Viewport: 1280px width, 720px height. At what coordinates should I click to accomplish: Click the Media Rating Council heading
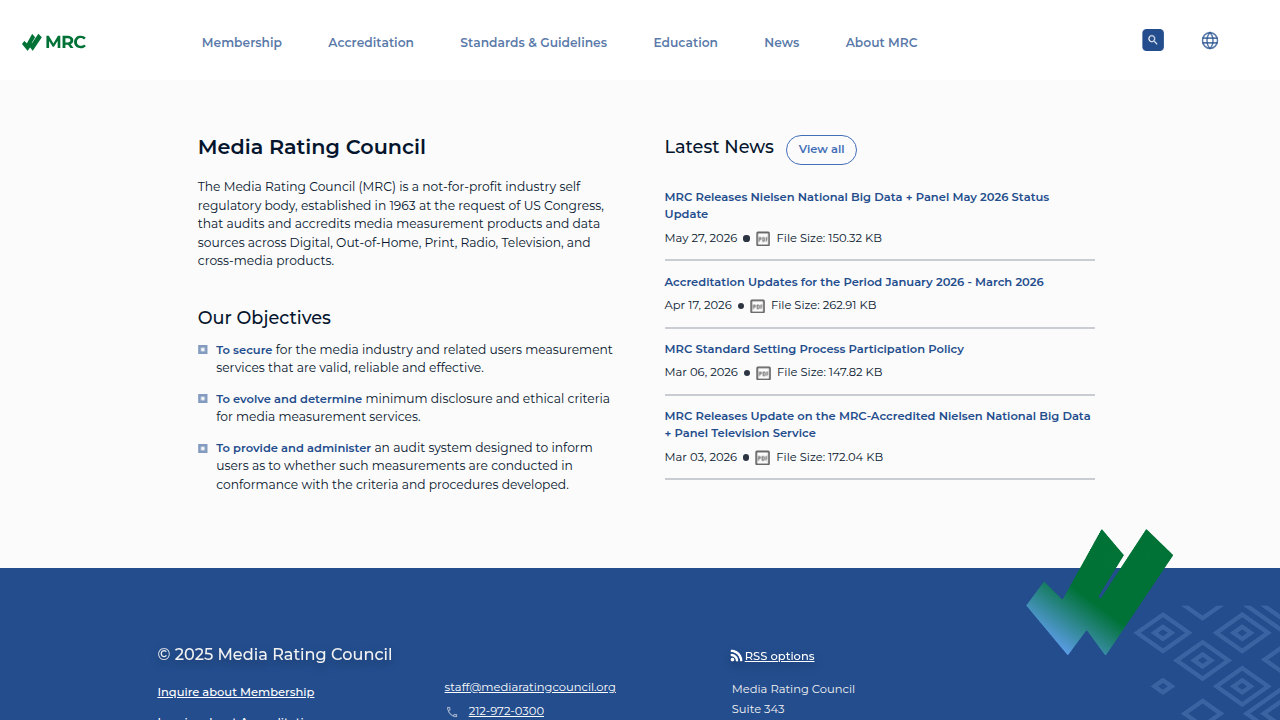click(x=312, y=147)
